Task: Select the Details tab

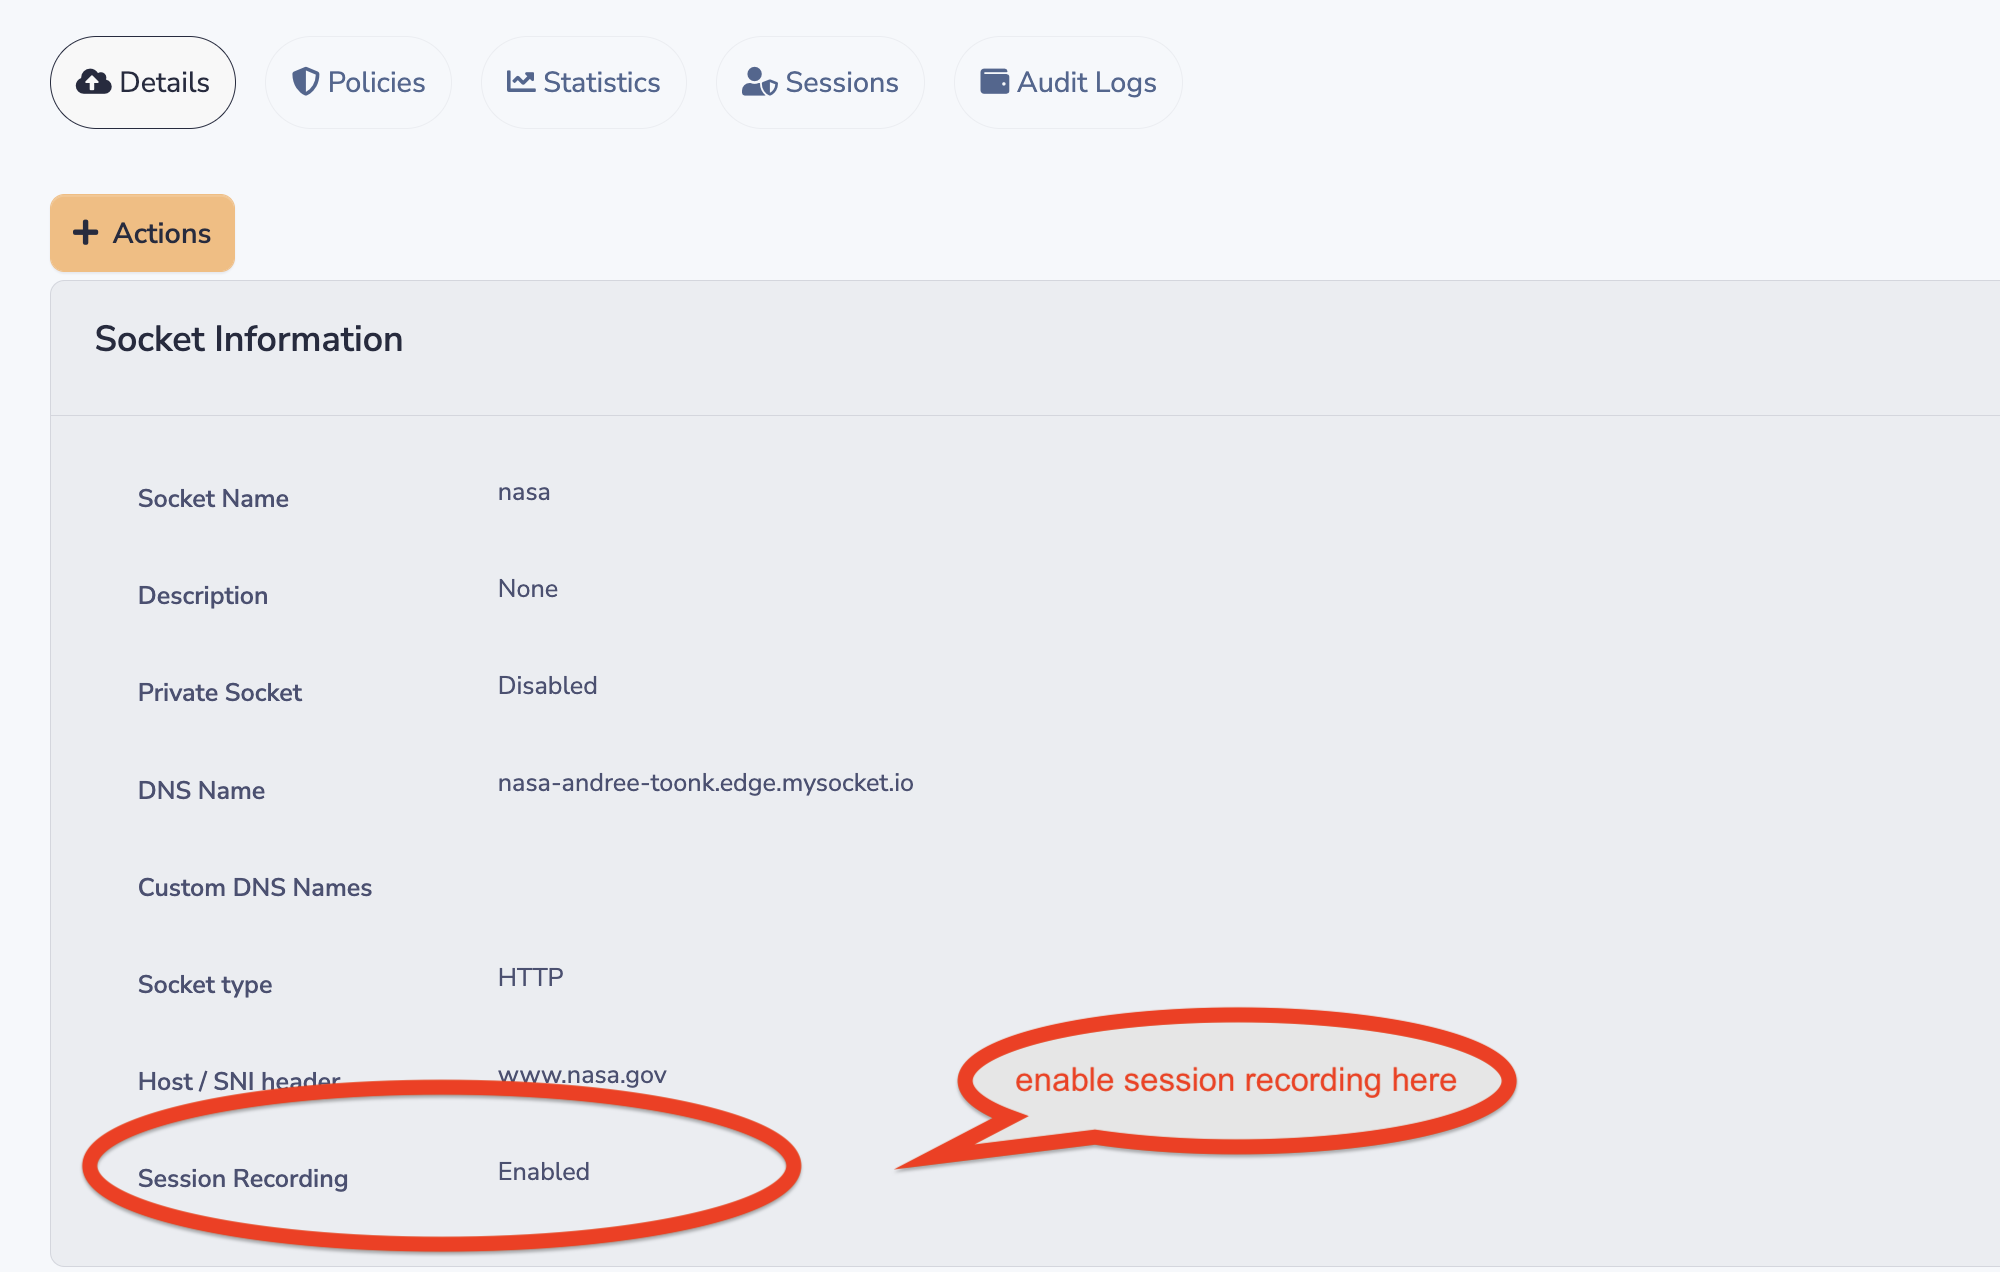Action: 143,82
